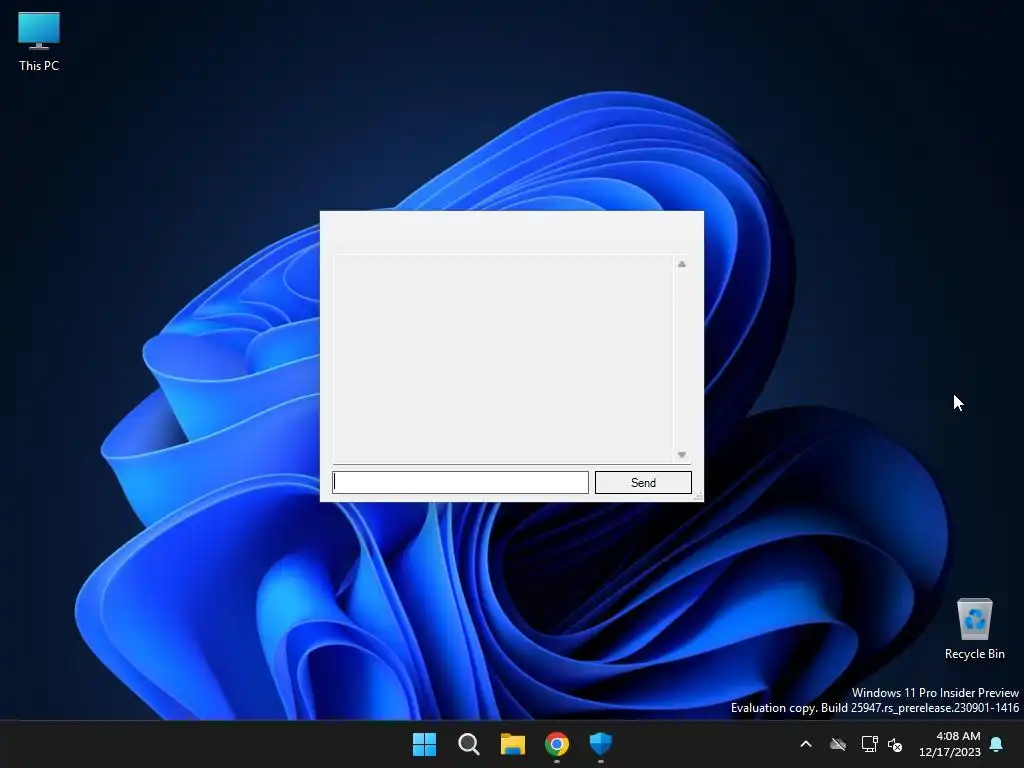Viewport: 1024px width, 768px height.
Task: Click the scroll down arrow in chat log
Action: tap(682, 455)
